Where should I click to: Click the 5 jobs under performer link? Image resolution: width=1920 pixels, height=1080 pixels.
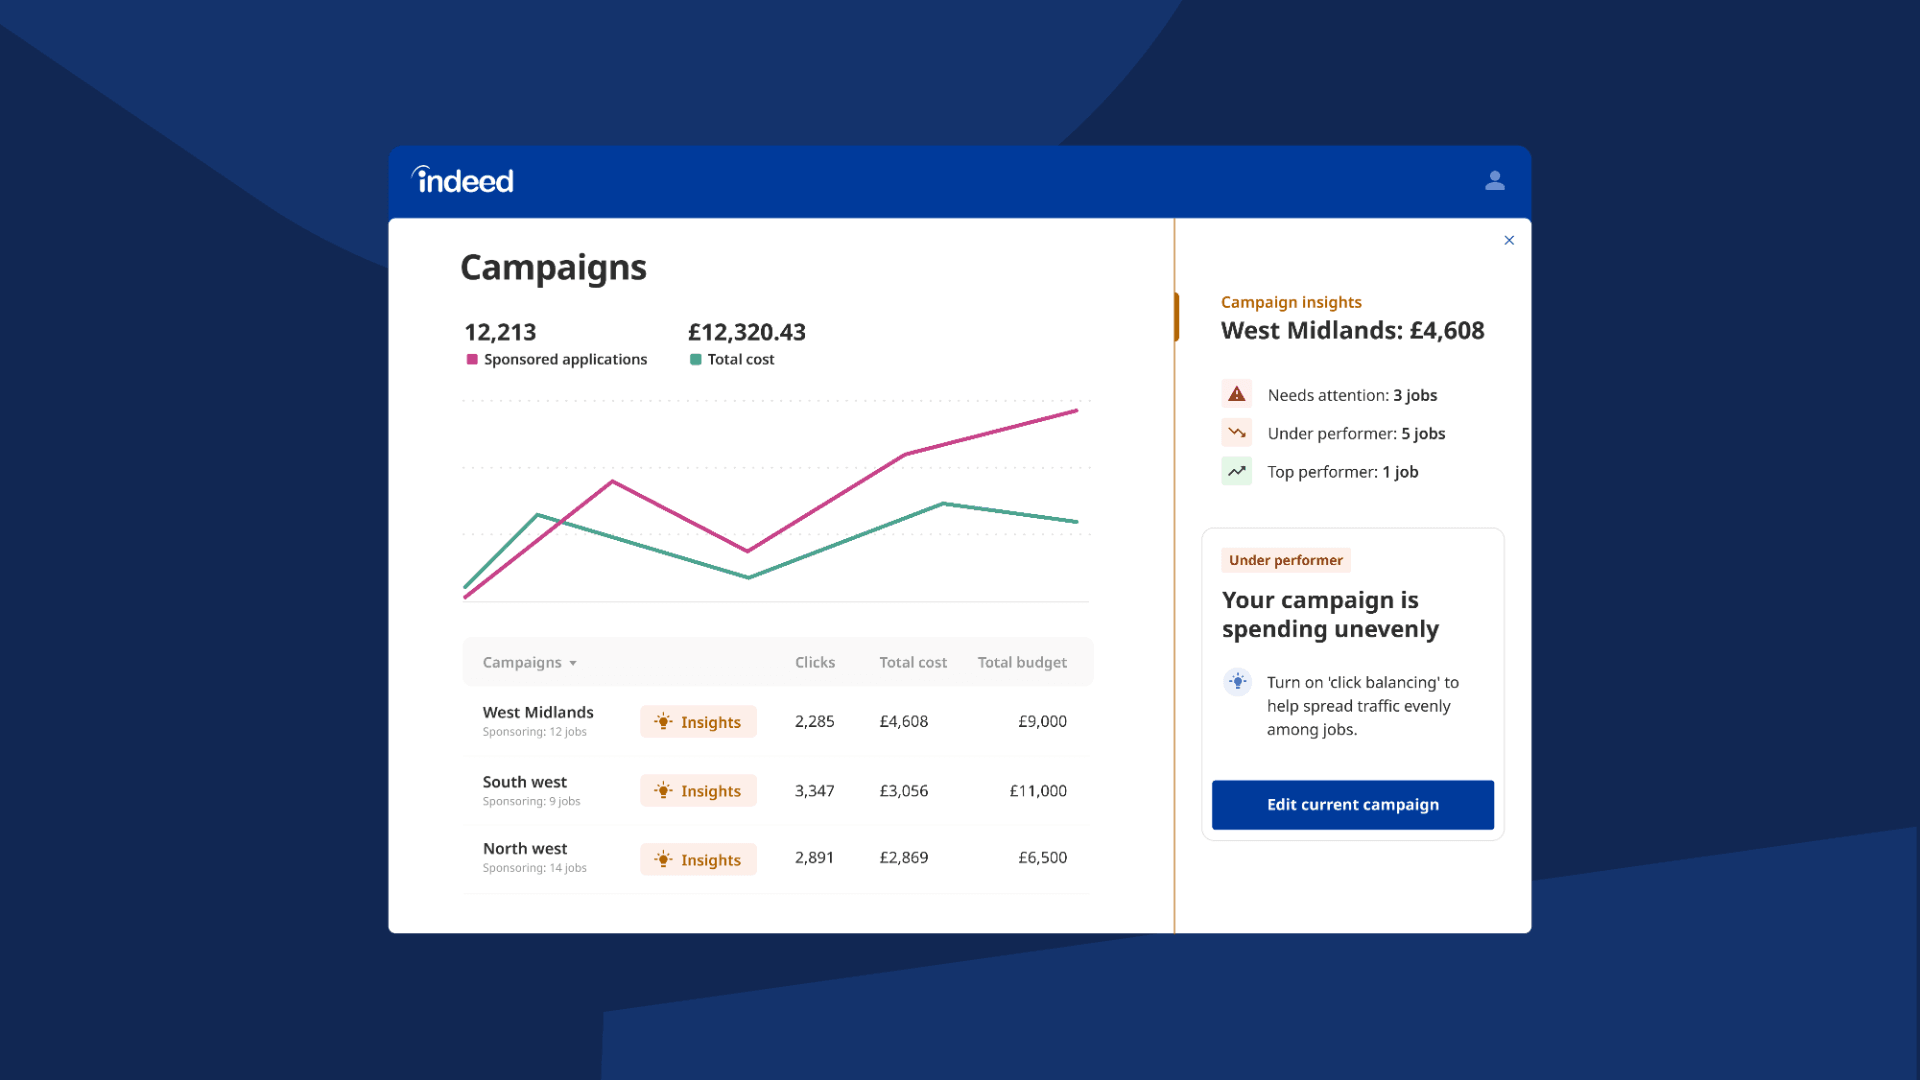point(1422,433)
